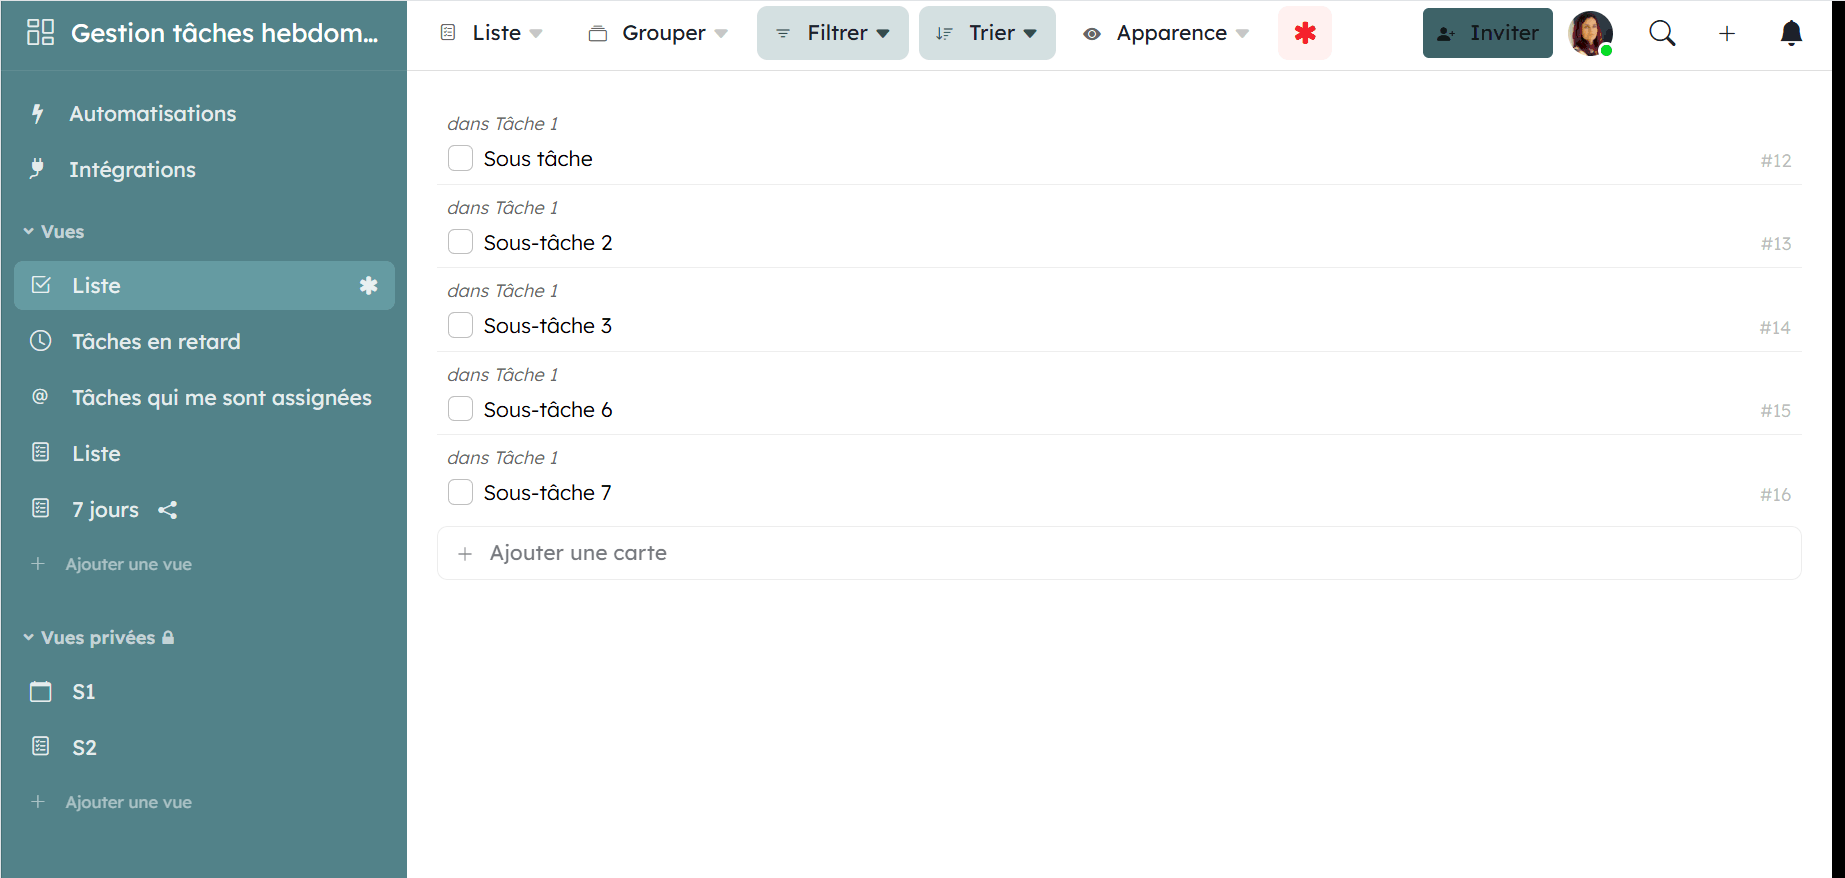Open the Filtrer dropdown
1845x878 pixels.
(x=832, y=33)
